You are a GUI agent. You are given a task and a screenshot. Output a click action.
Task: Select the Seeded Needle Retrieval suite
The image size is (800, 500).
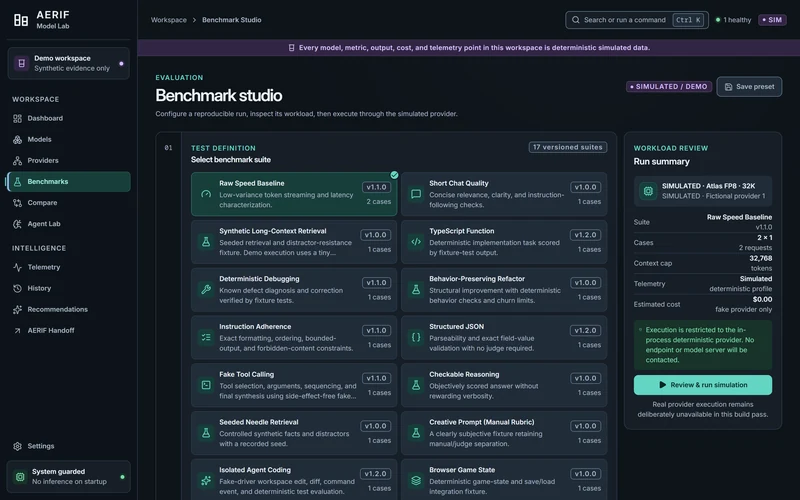294,433
